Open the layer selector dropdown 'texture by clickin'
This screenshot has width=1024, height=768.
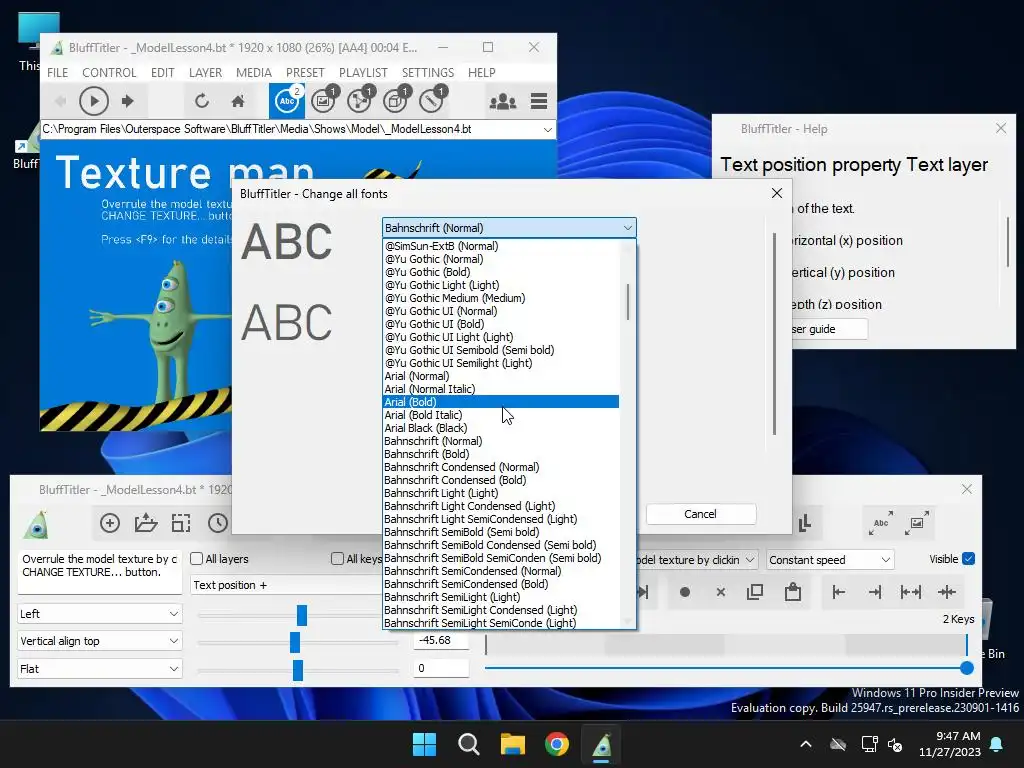pos(697,560)
